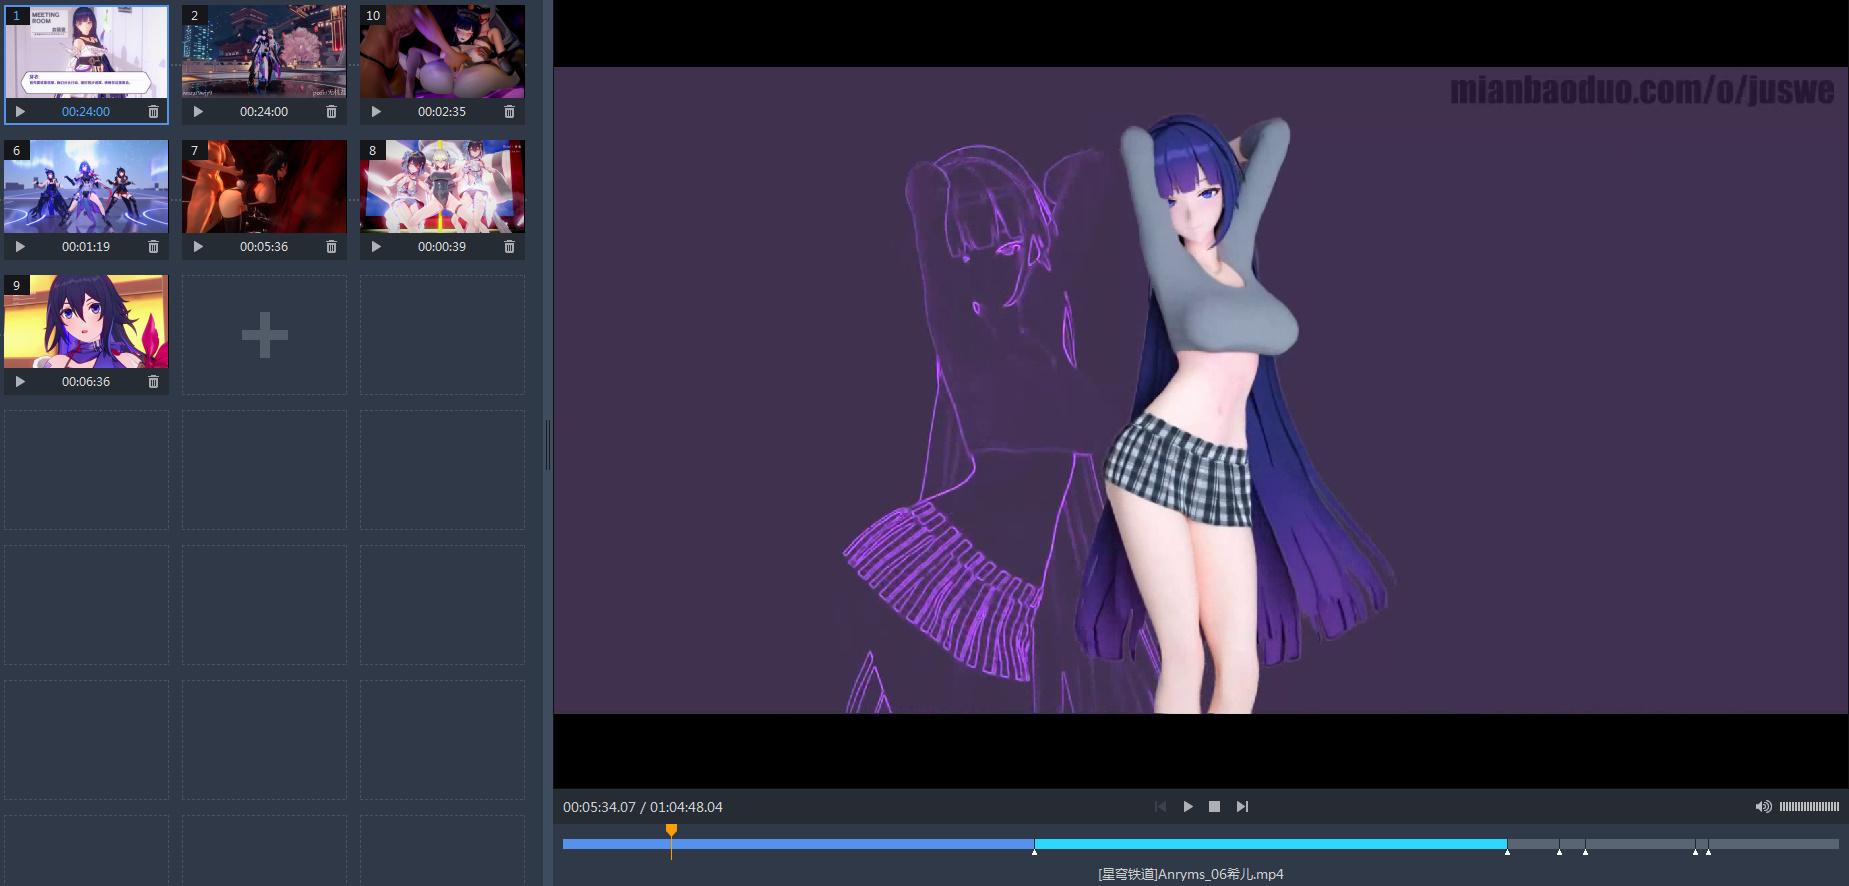
Task: Click the split marker between blue and cyan segments
Action: [x=1034, y=852]
